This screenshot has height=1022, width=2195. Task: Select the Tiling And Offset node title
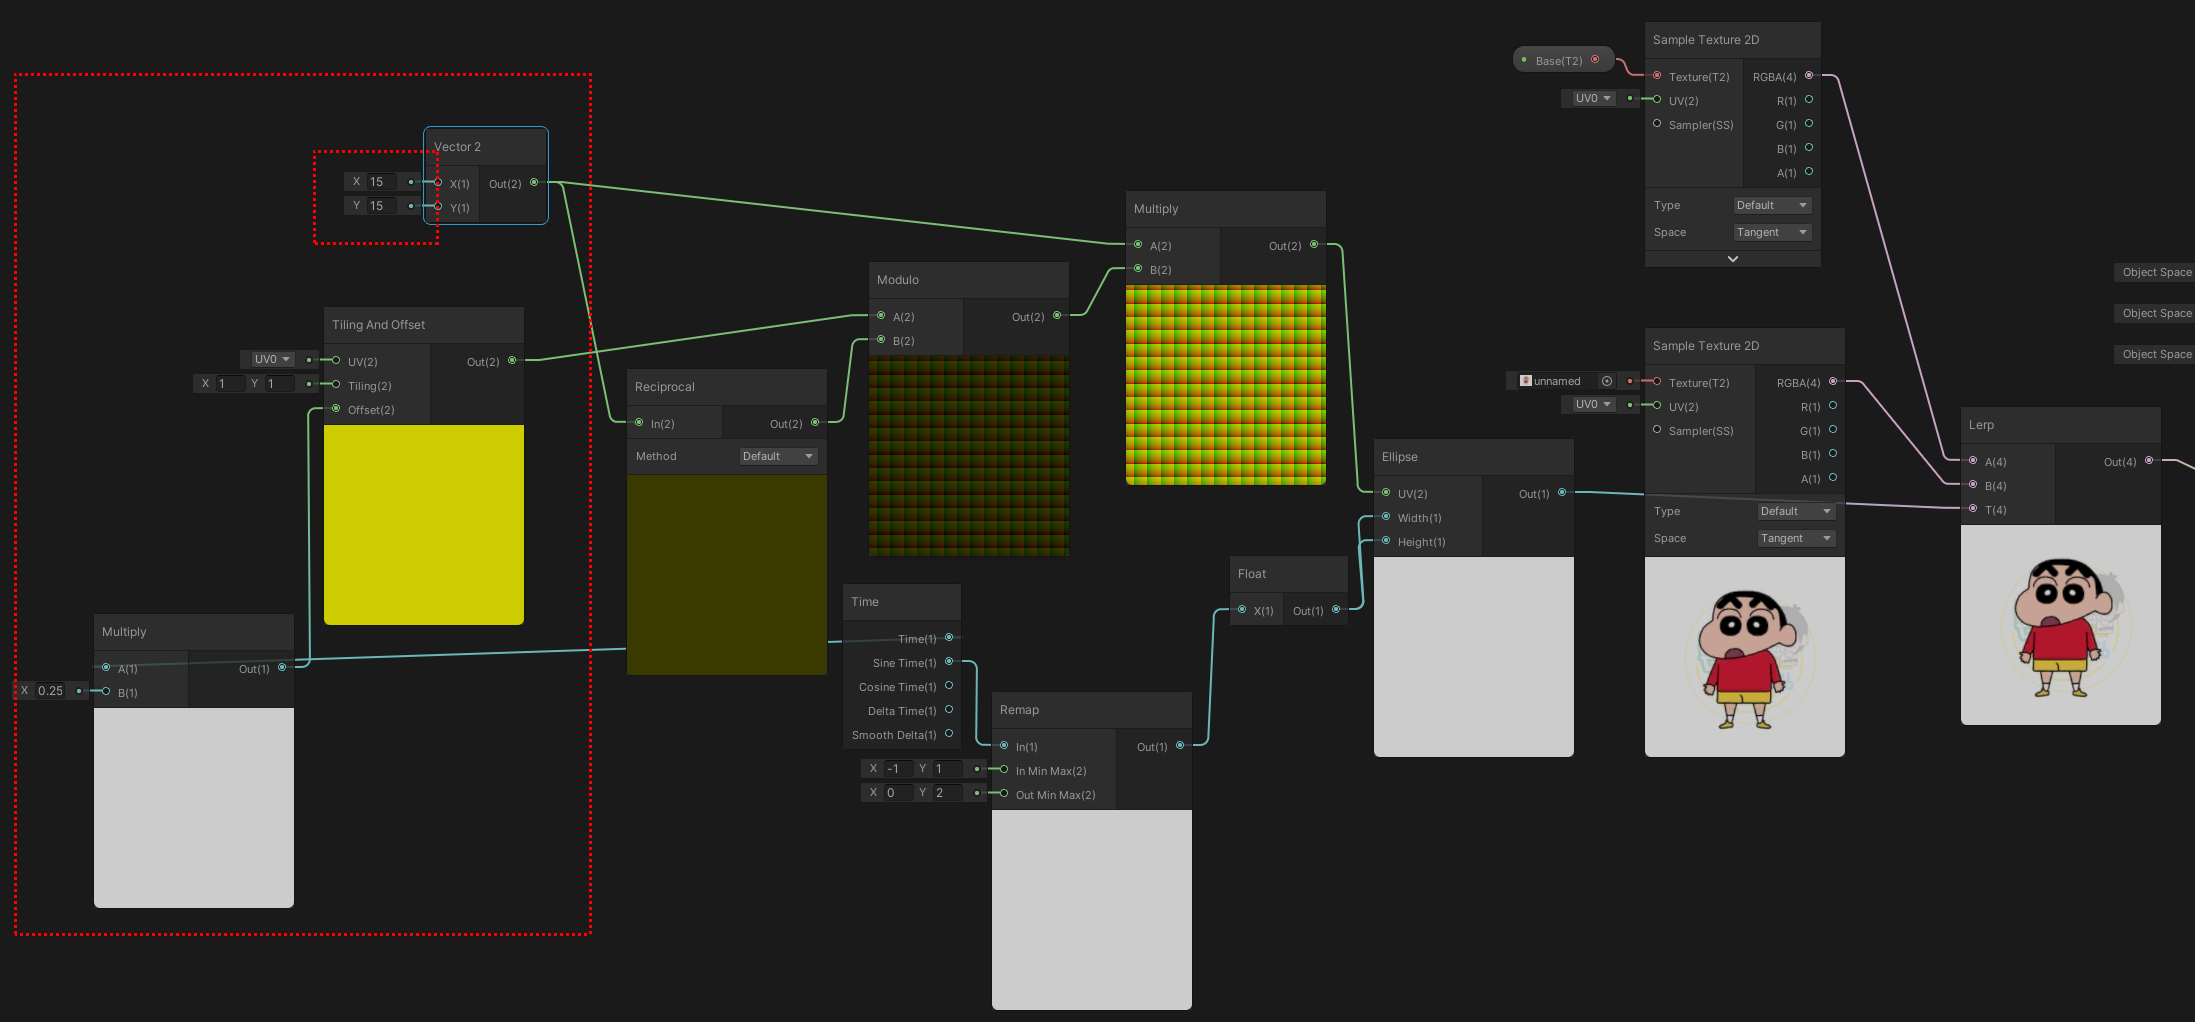point(378,325)
